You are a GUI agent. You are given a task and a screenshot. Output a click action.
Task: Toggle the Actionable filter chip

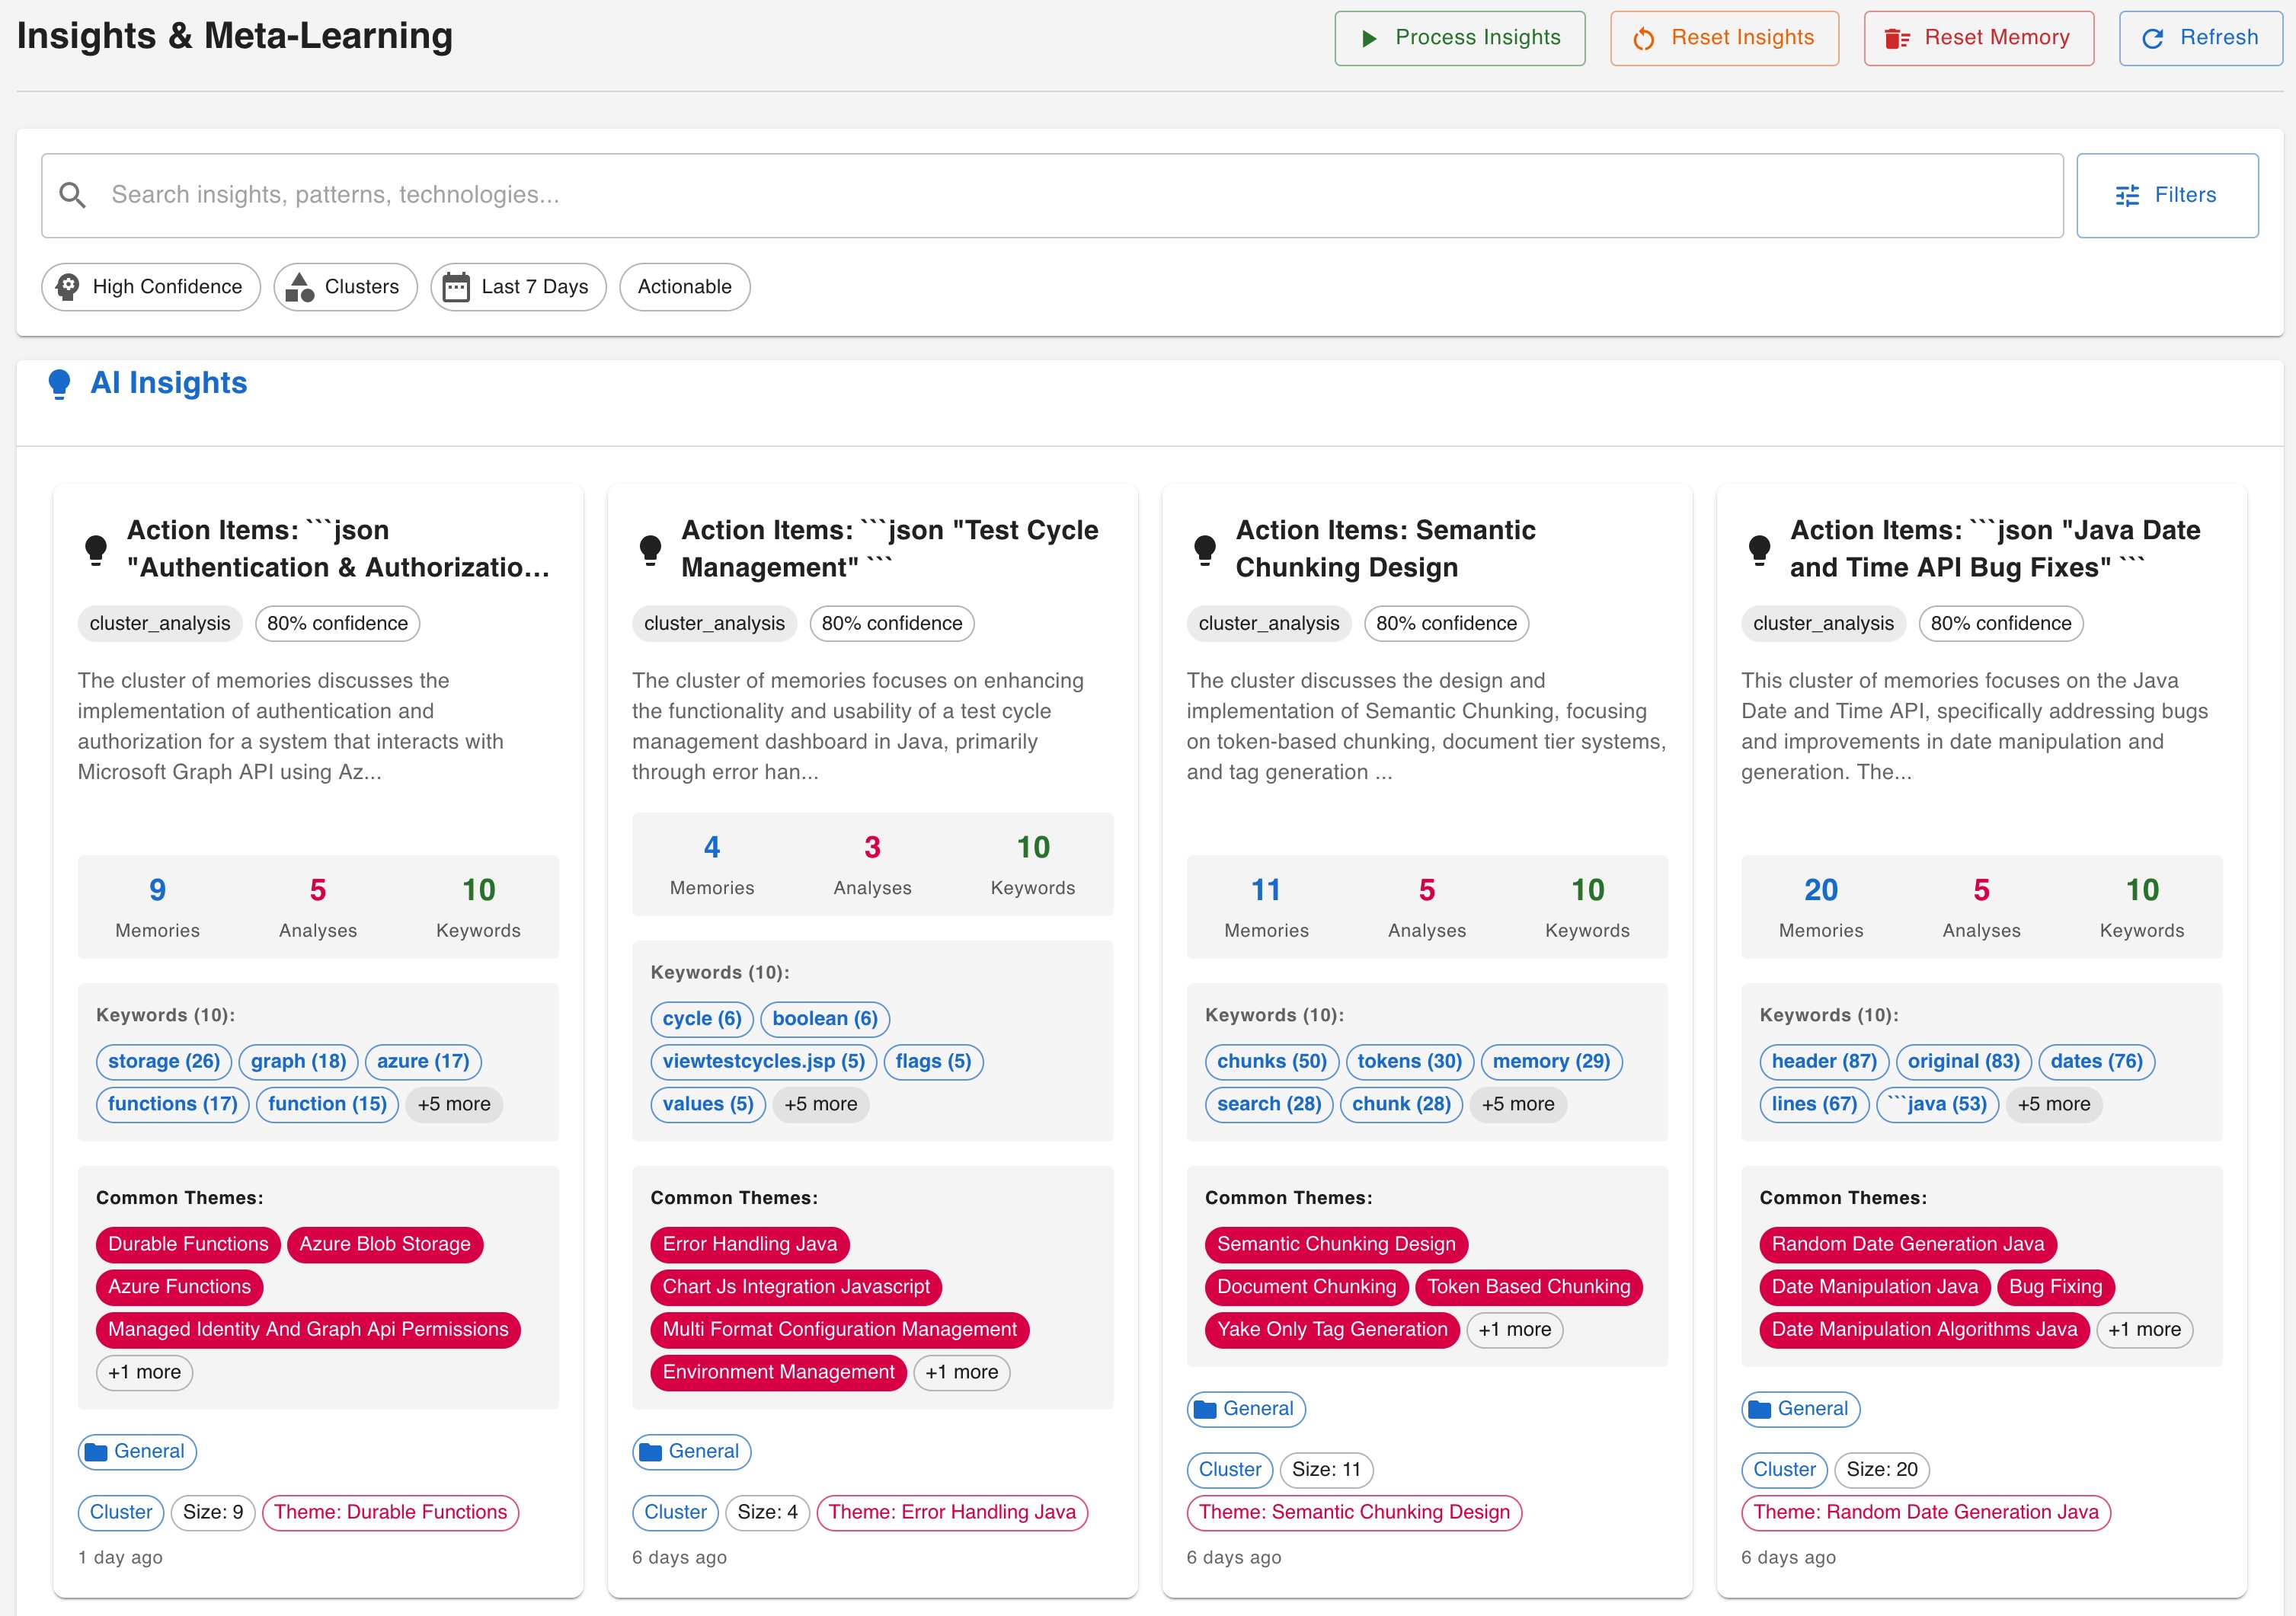click(x=684, y=287)
